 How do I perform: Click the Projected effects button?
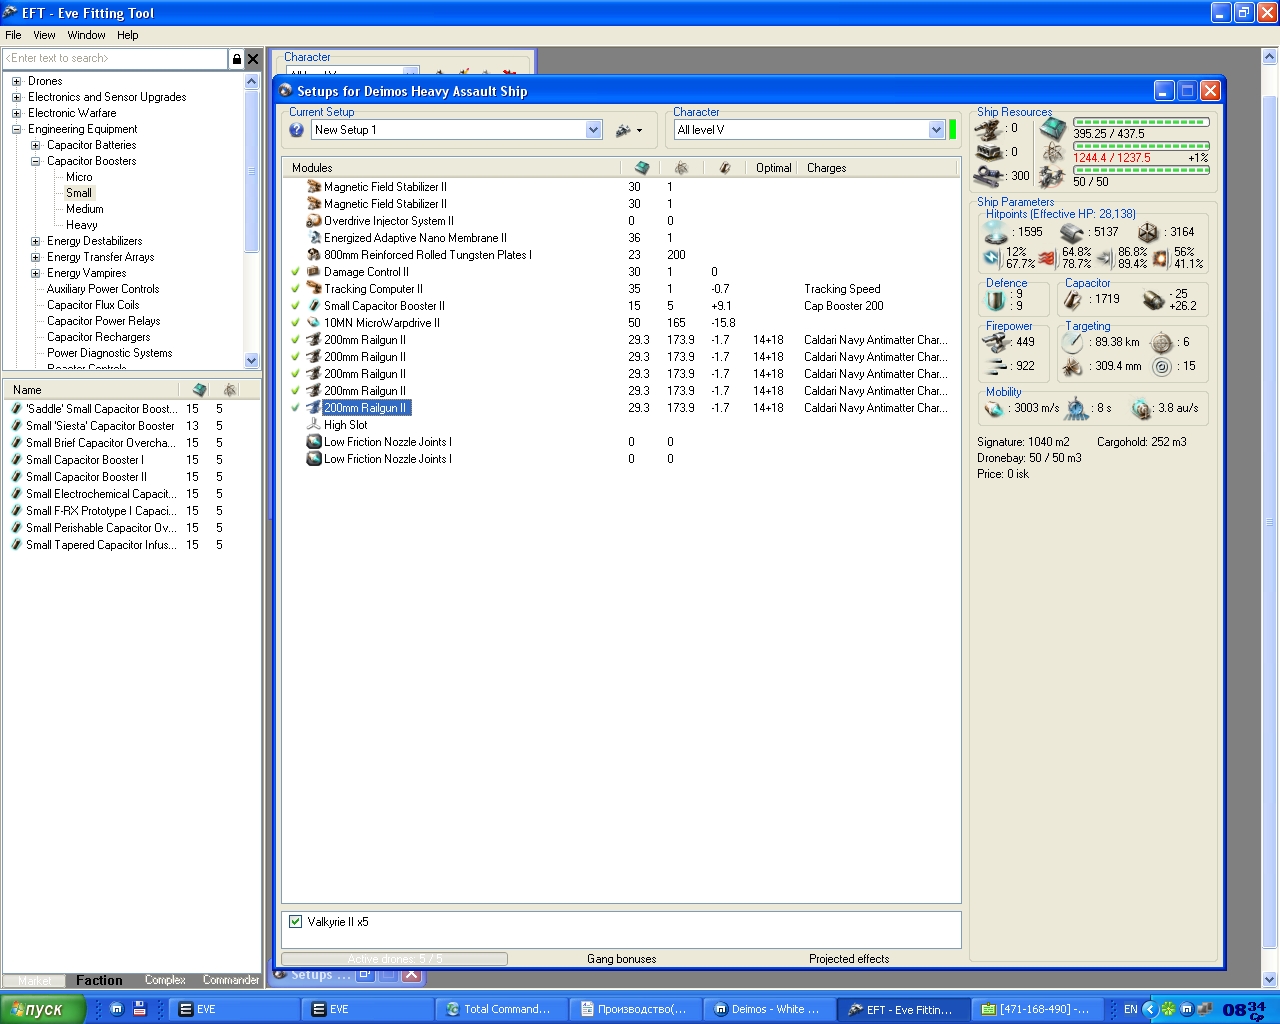click(849, 959)
